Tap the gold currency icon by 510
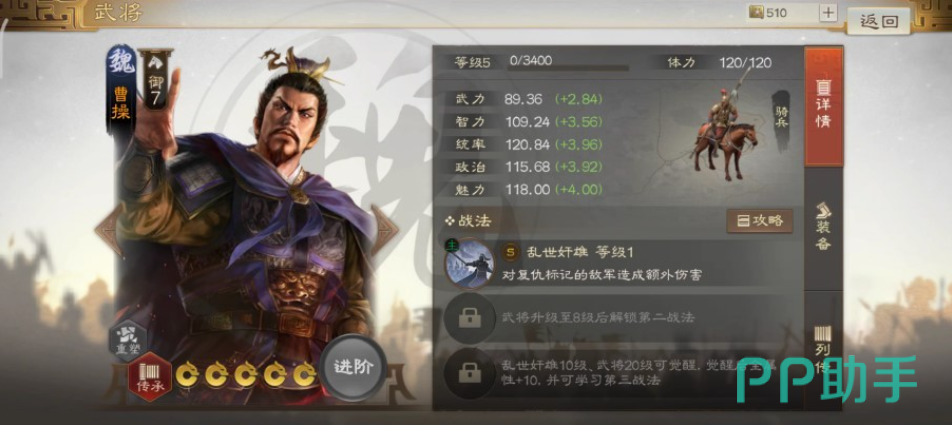Viewport: 952px width, 425px height. (756, 13)
